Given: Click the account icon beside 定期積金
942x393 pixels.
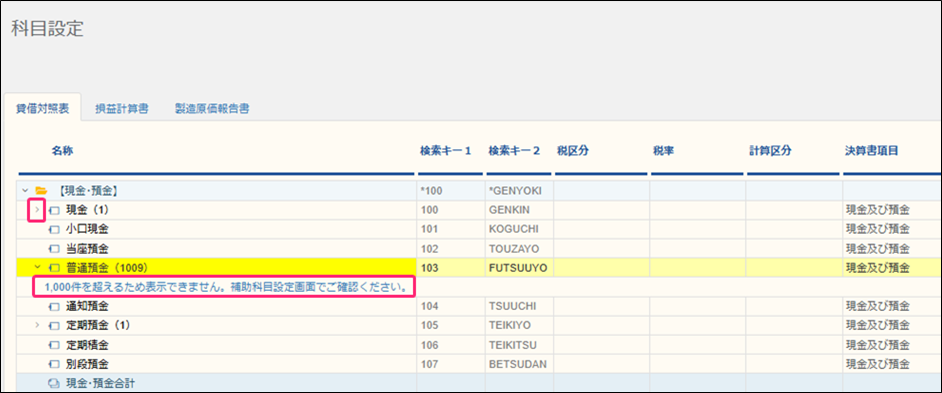Looking at the screenshot, I should coord(54,345).
